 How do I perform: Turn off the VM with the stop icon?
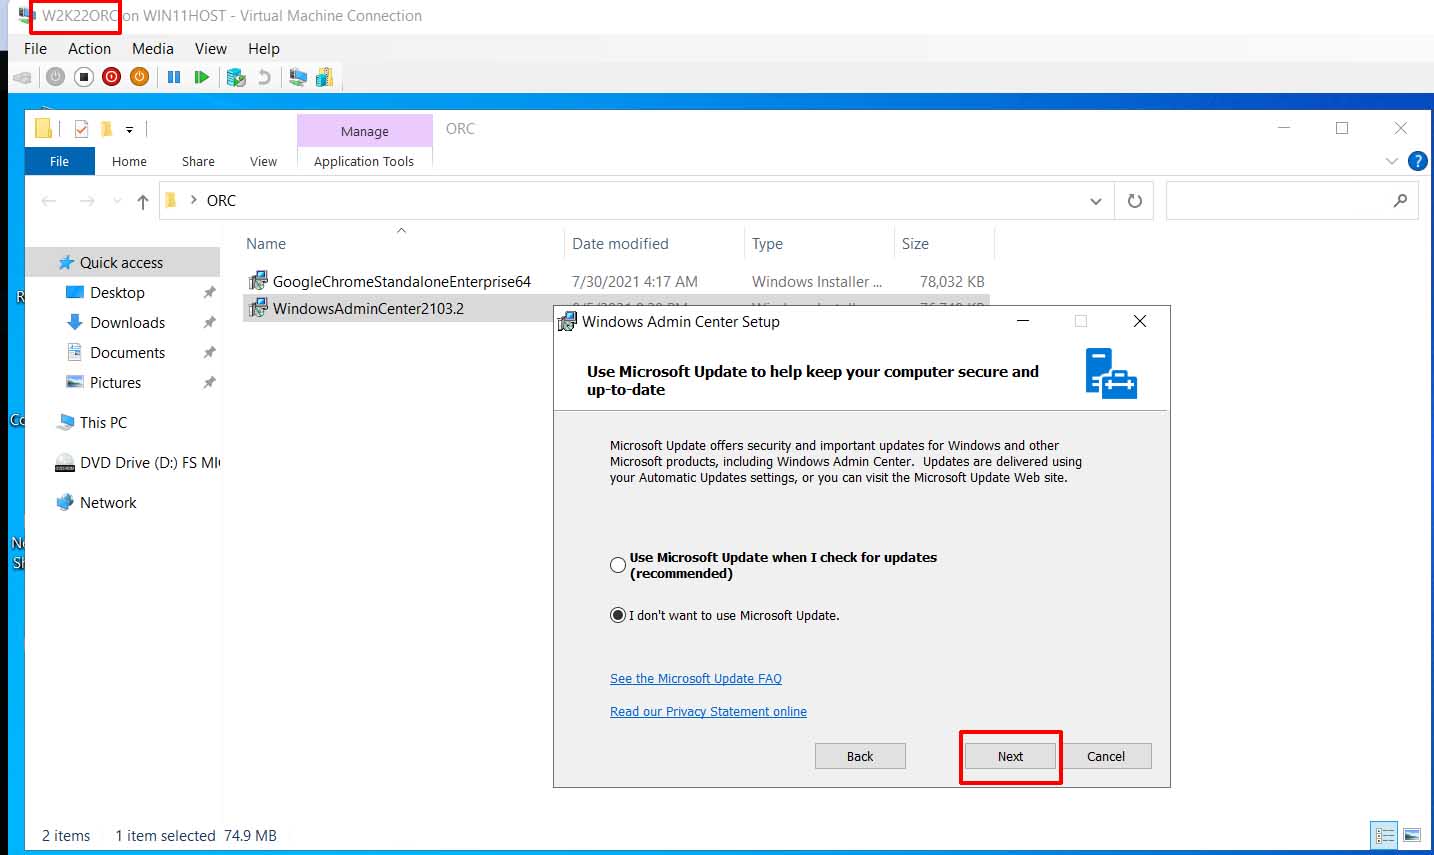point(84,77)
